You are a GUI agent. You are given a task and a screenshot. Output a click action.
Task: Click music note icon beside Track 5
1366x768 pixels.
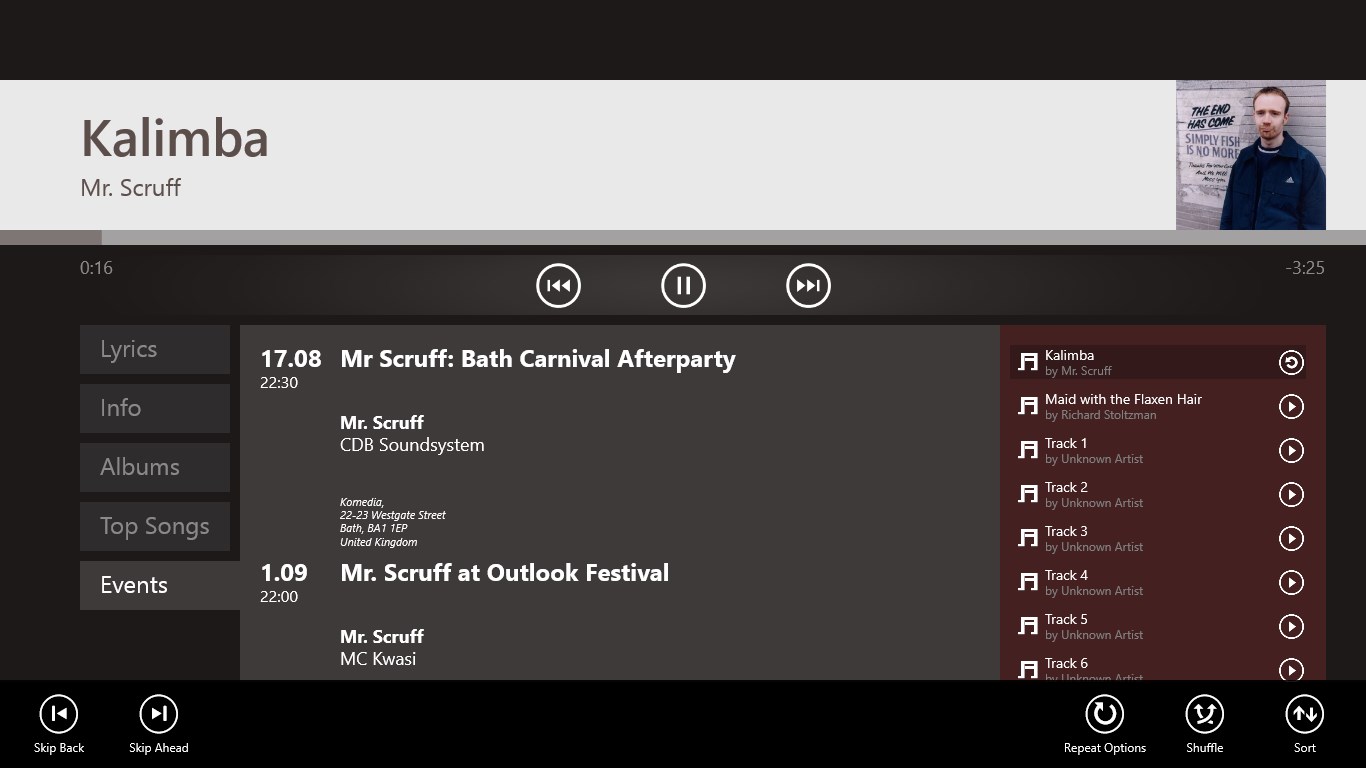coord(1028,627)
